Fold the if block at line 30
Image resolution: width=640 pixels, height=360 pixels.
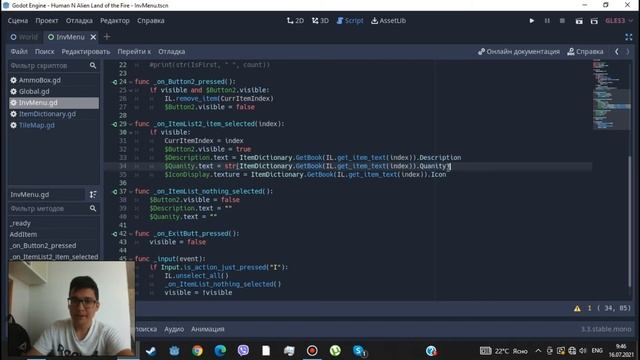[x=131, y=133]
